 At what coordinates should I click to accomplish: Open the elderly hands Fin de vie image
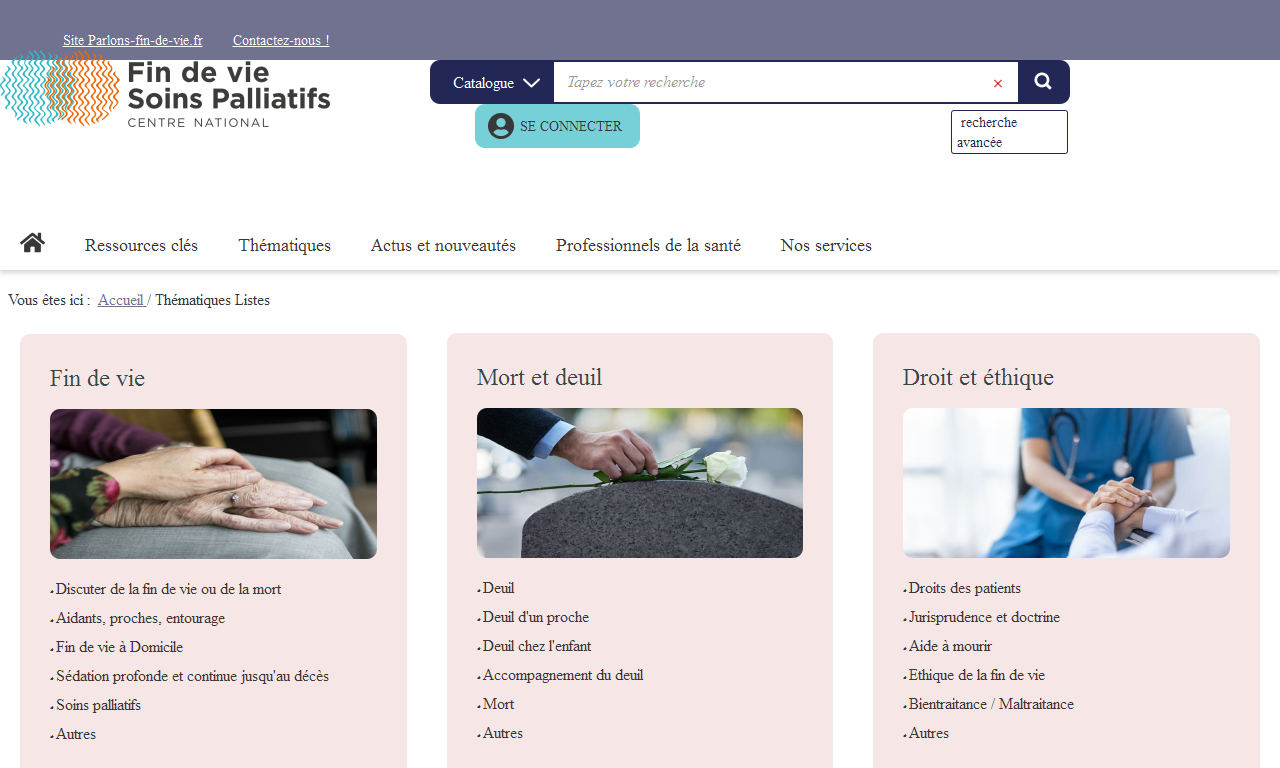point(213,484)
